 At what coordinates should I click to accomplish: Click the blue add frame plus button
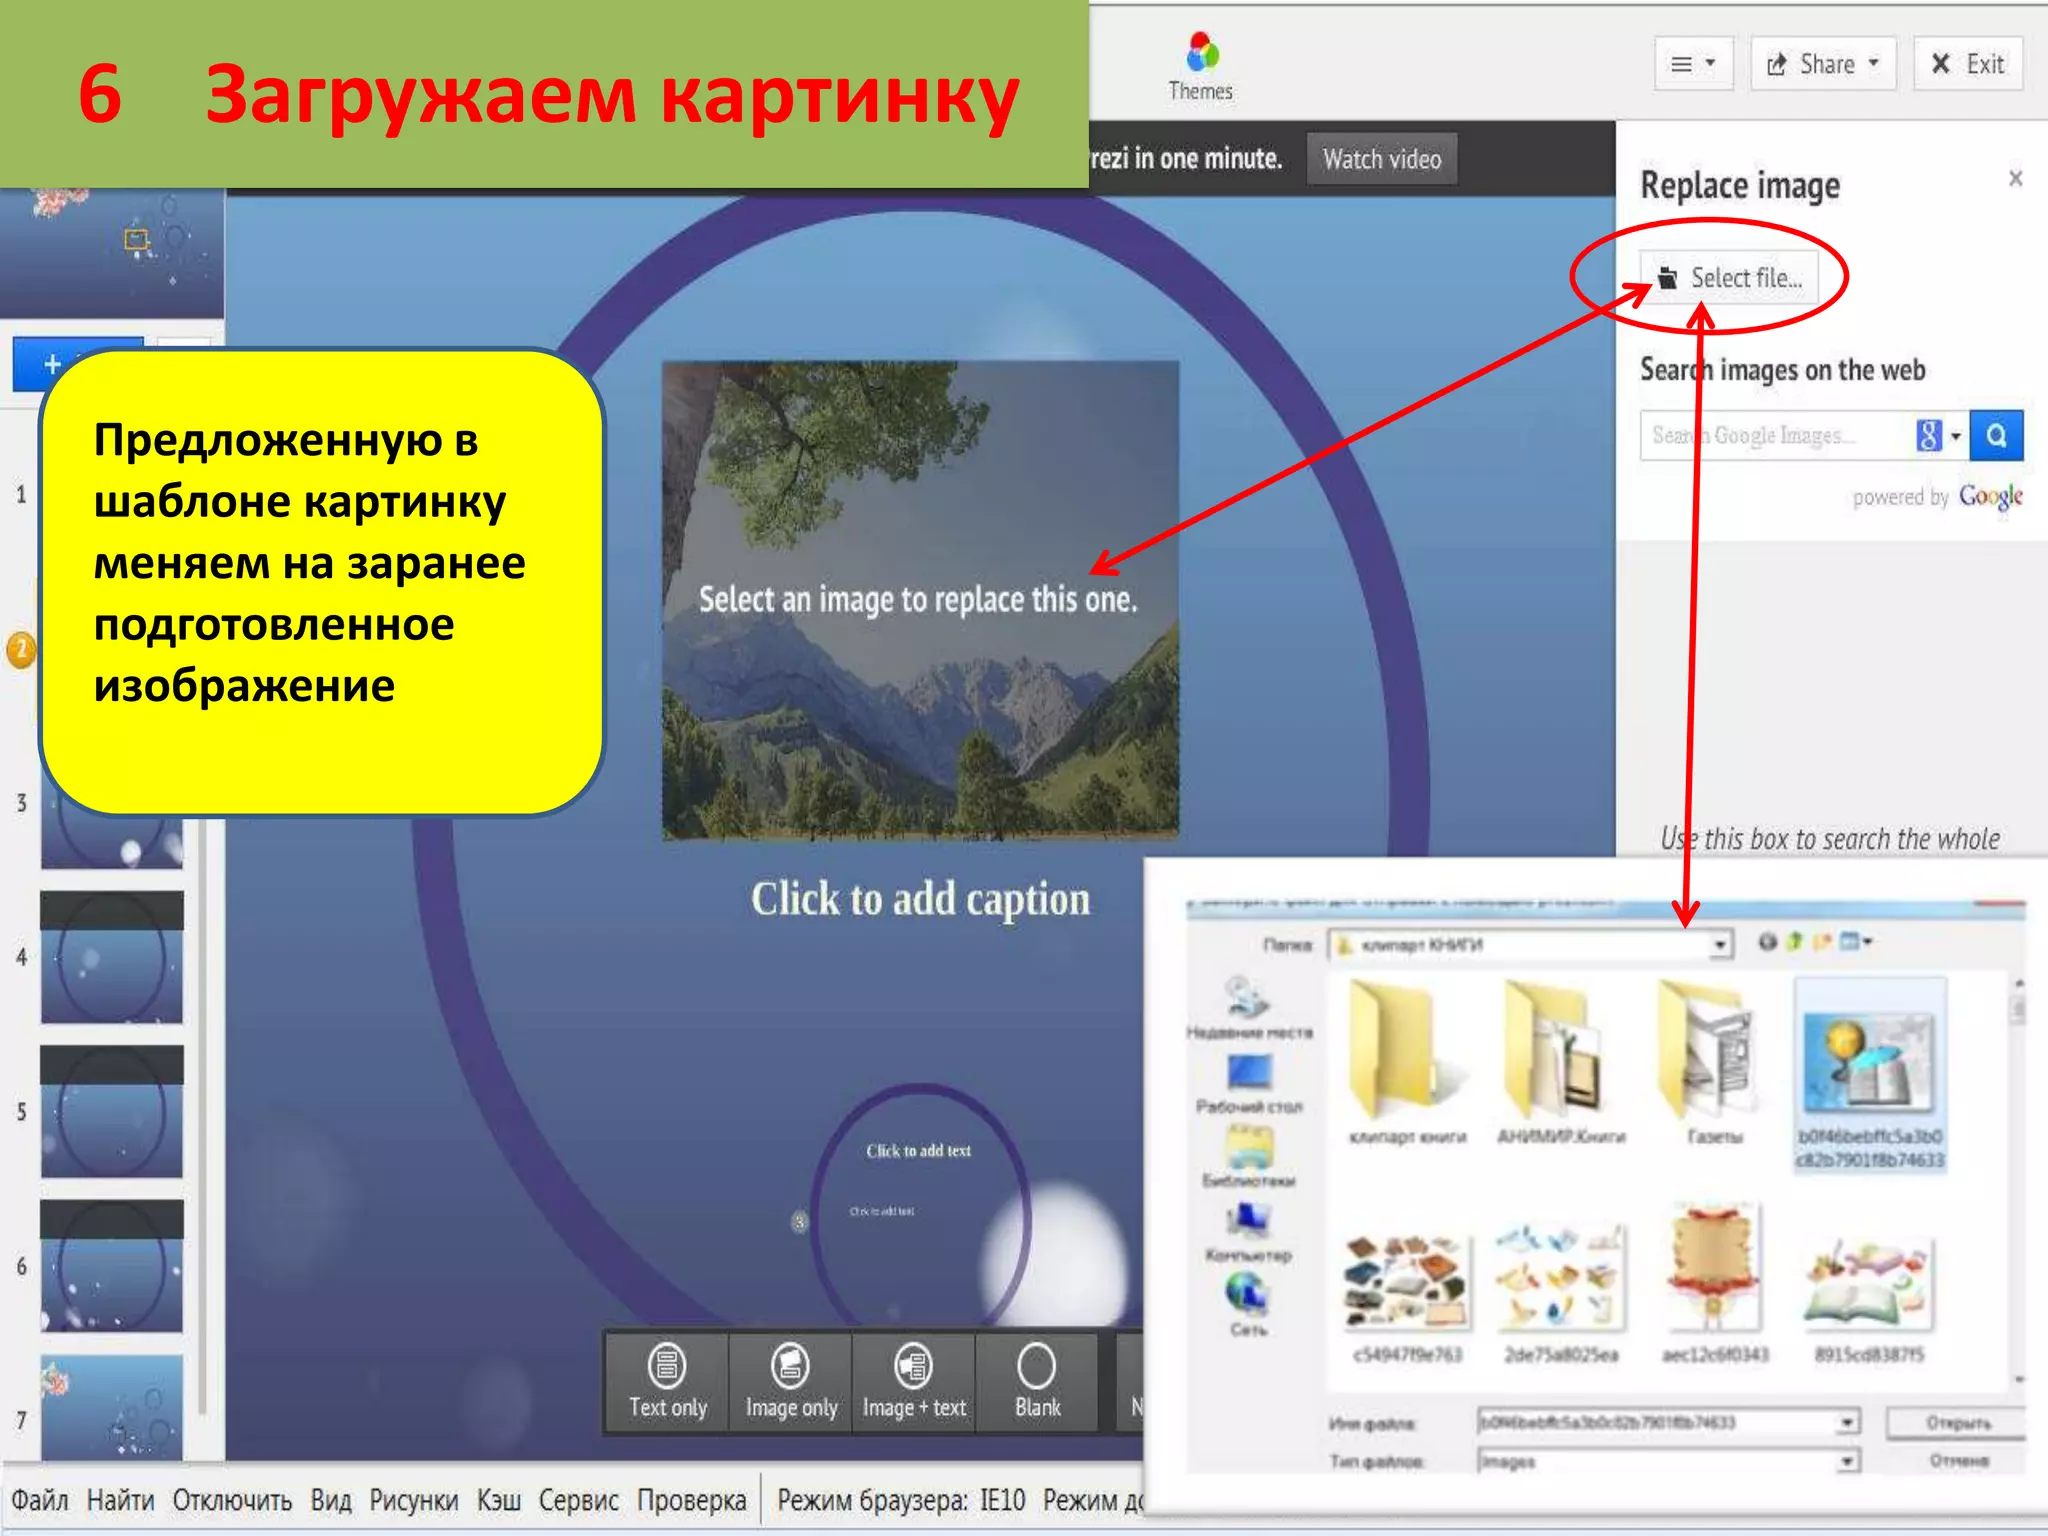(x=52, y=365)
